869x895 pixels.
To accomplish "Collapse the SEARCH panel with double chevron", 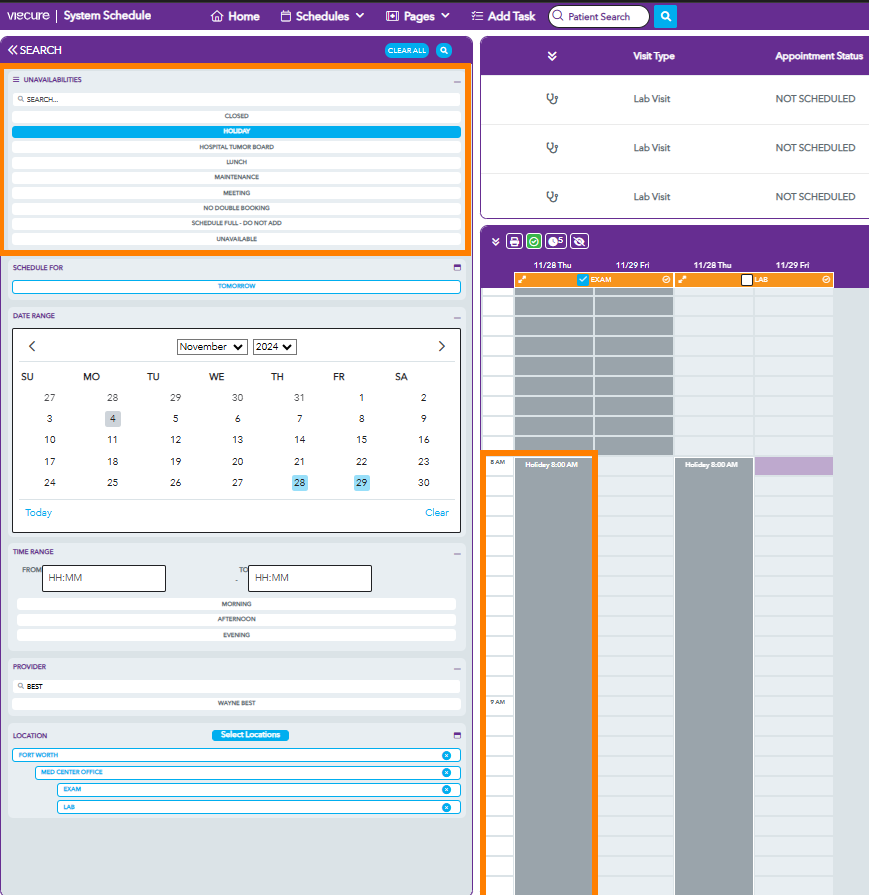I will 13,50.
